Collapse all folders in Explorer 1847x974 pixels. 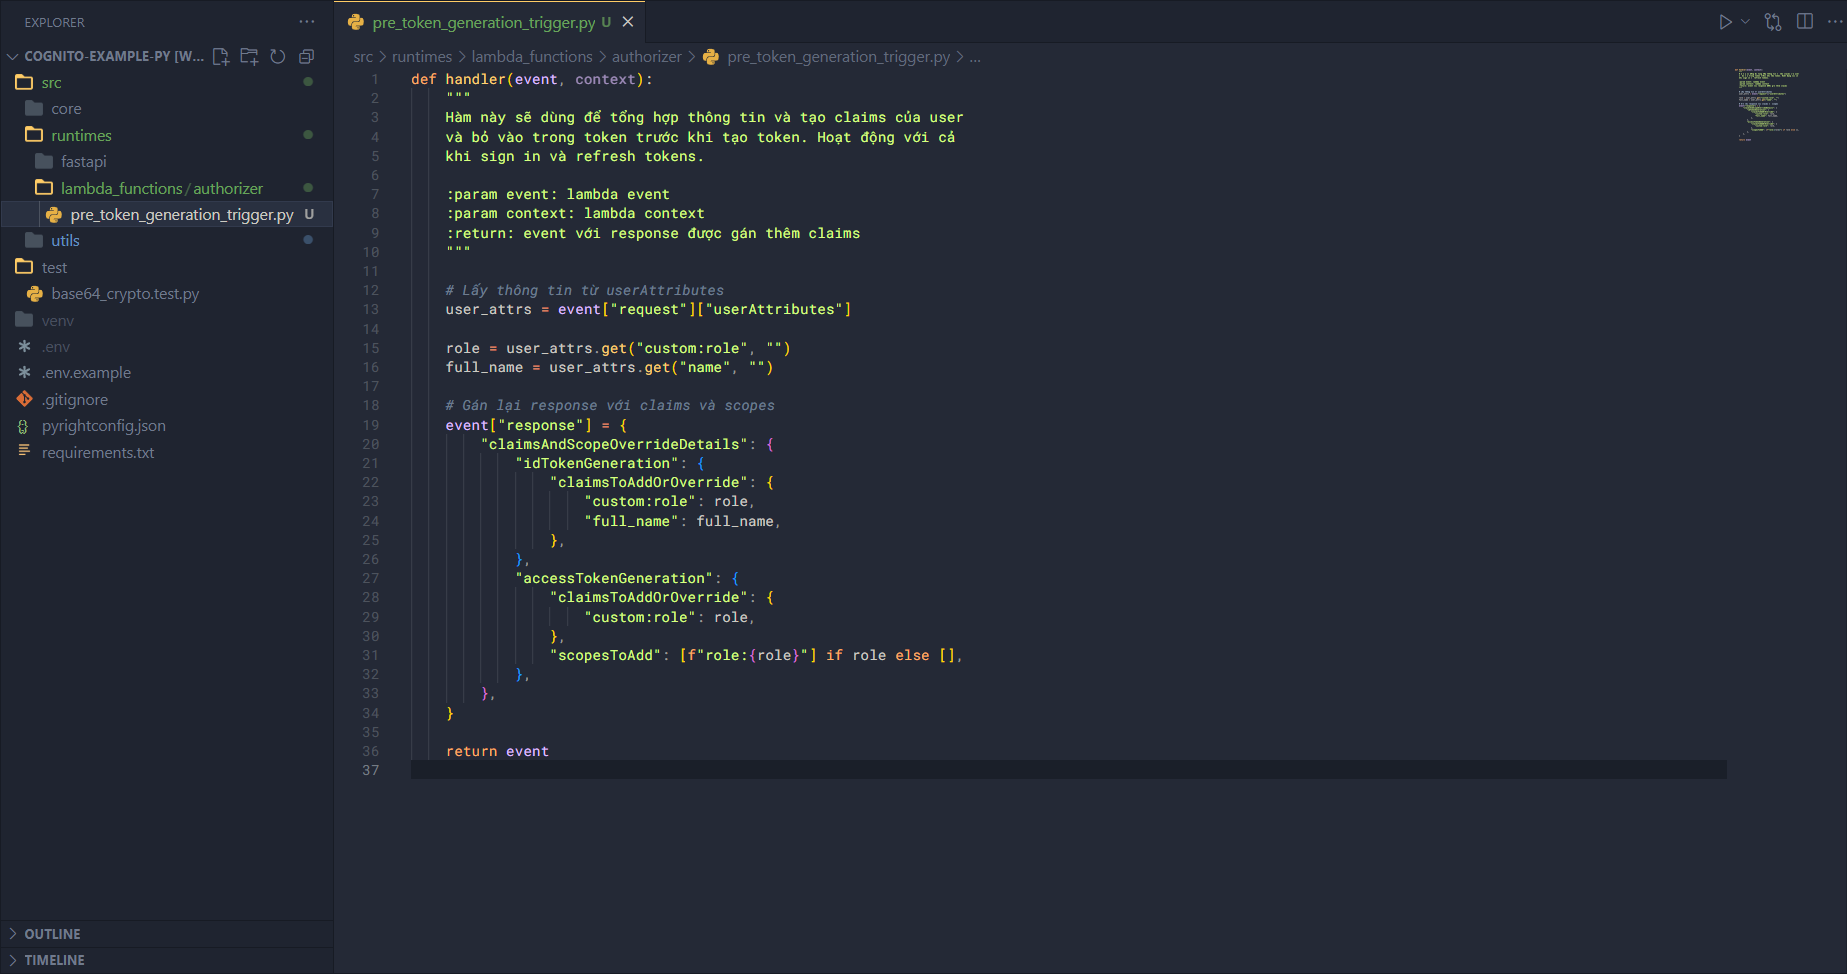pyautogui.click(x=306, y=57)
